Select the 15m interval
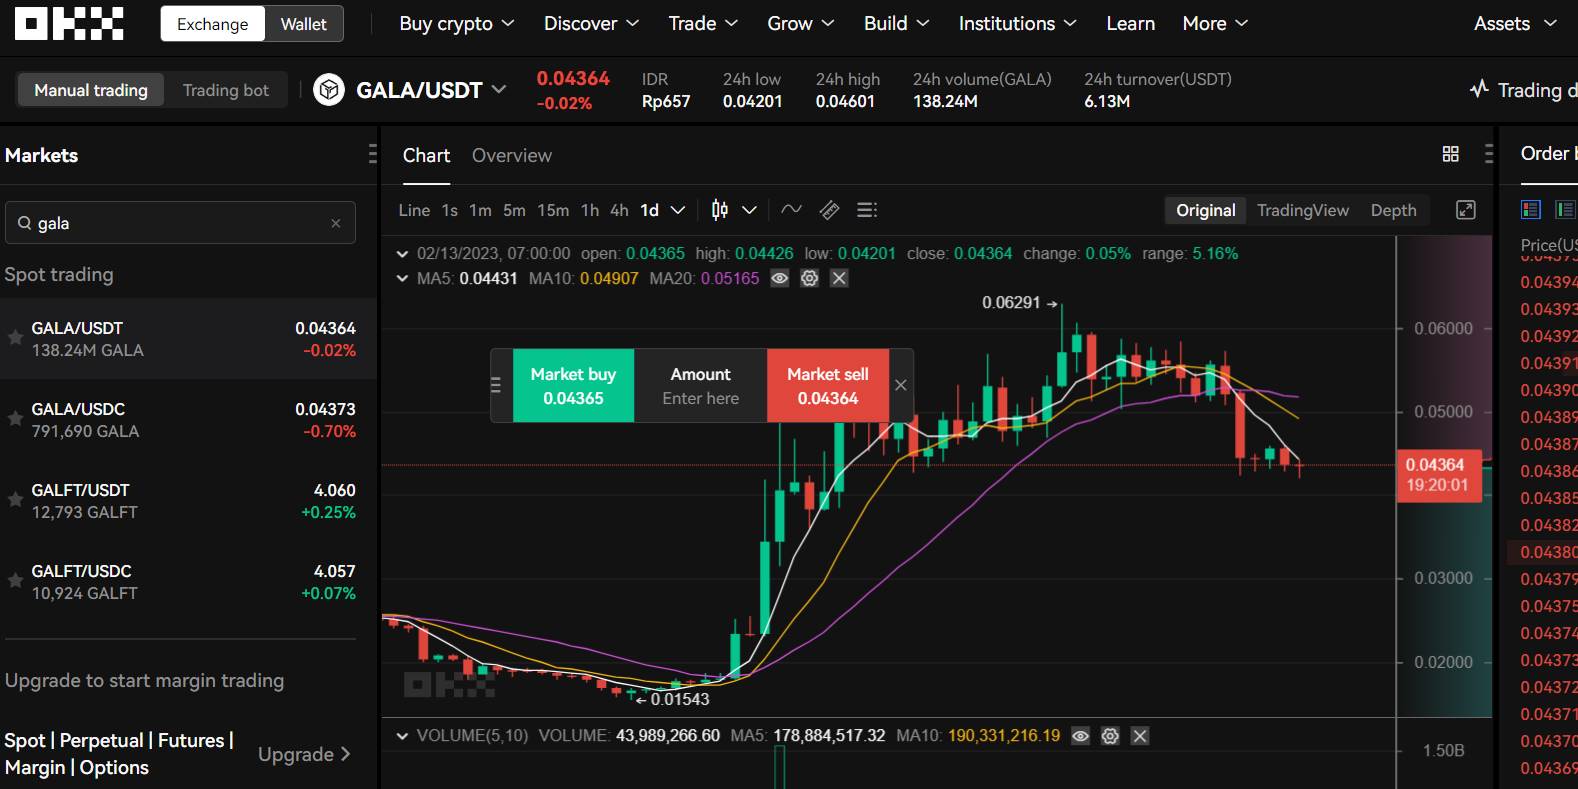This screenshot has width=1578, height=789. (x=553, y=210)
